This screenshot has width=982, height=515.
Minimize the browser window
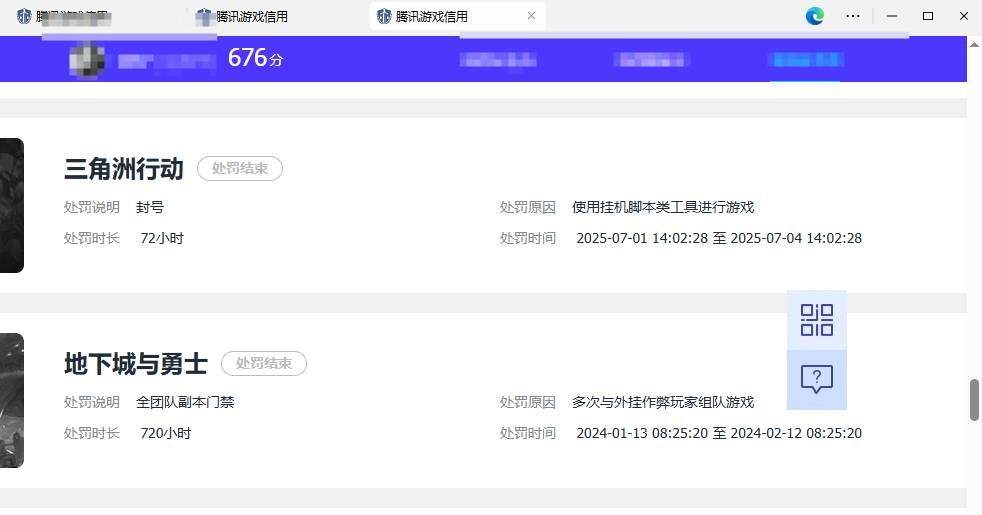pos(892,16)
